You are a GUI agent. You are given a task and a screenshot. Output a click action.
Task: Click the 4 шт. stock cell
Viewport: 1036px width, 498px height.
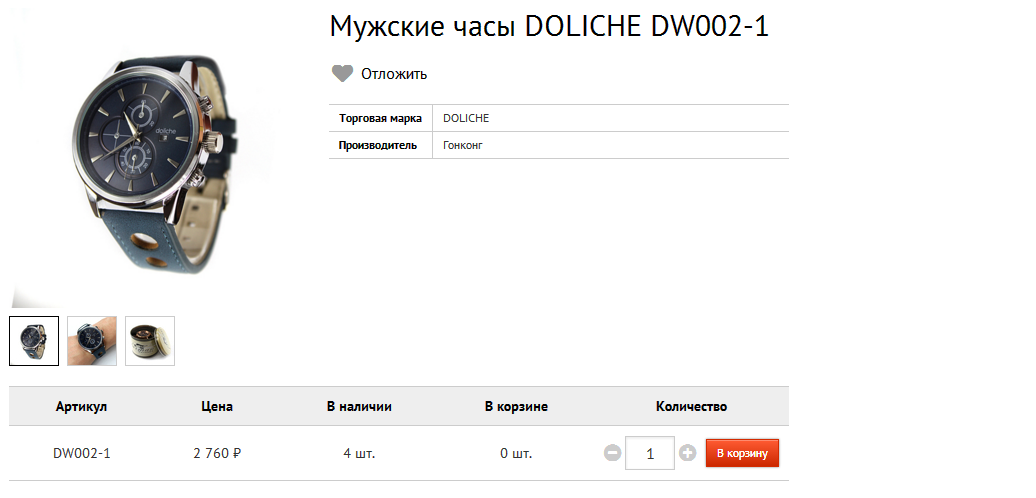click(x=359, y=454)
